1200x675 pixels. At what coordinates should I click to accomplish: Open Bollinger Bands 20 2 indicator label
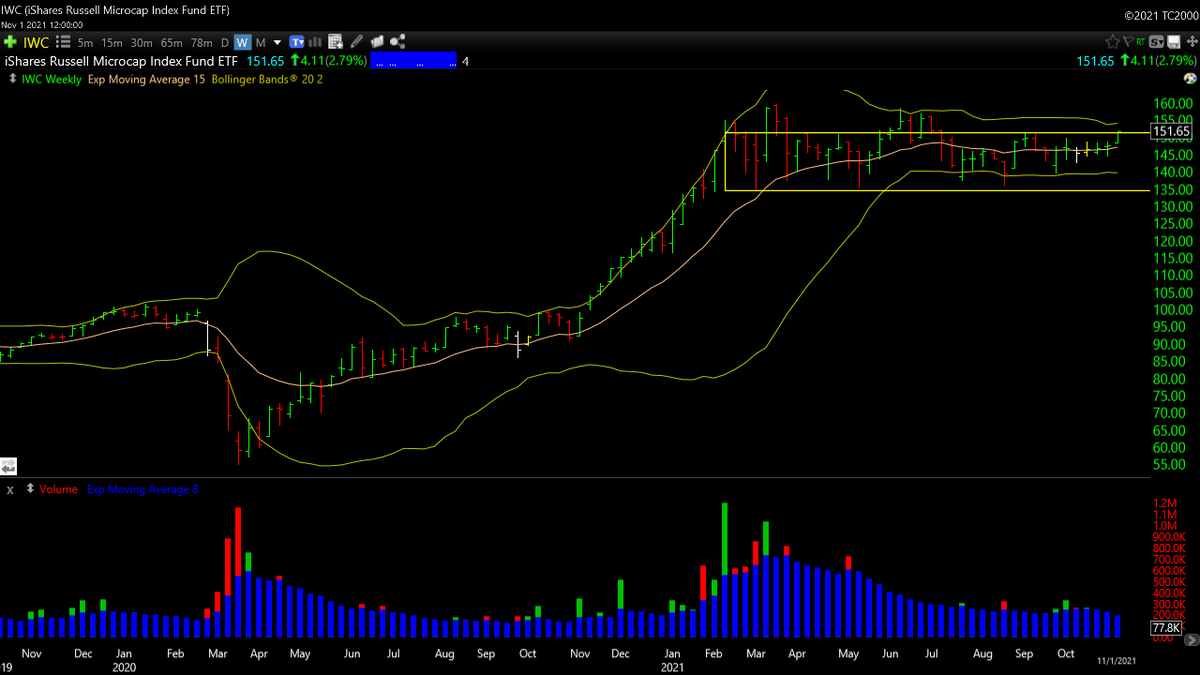pos(267,79)
